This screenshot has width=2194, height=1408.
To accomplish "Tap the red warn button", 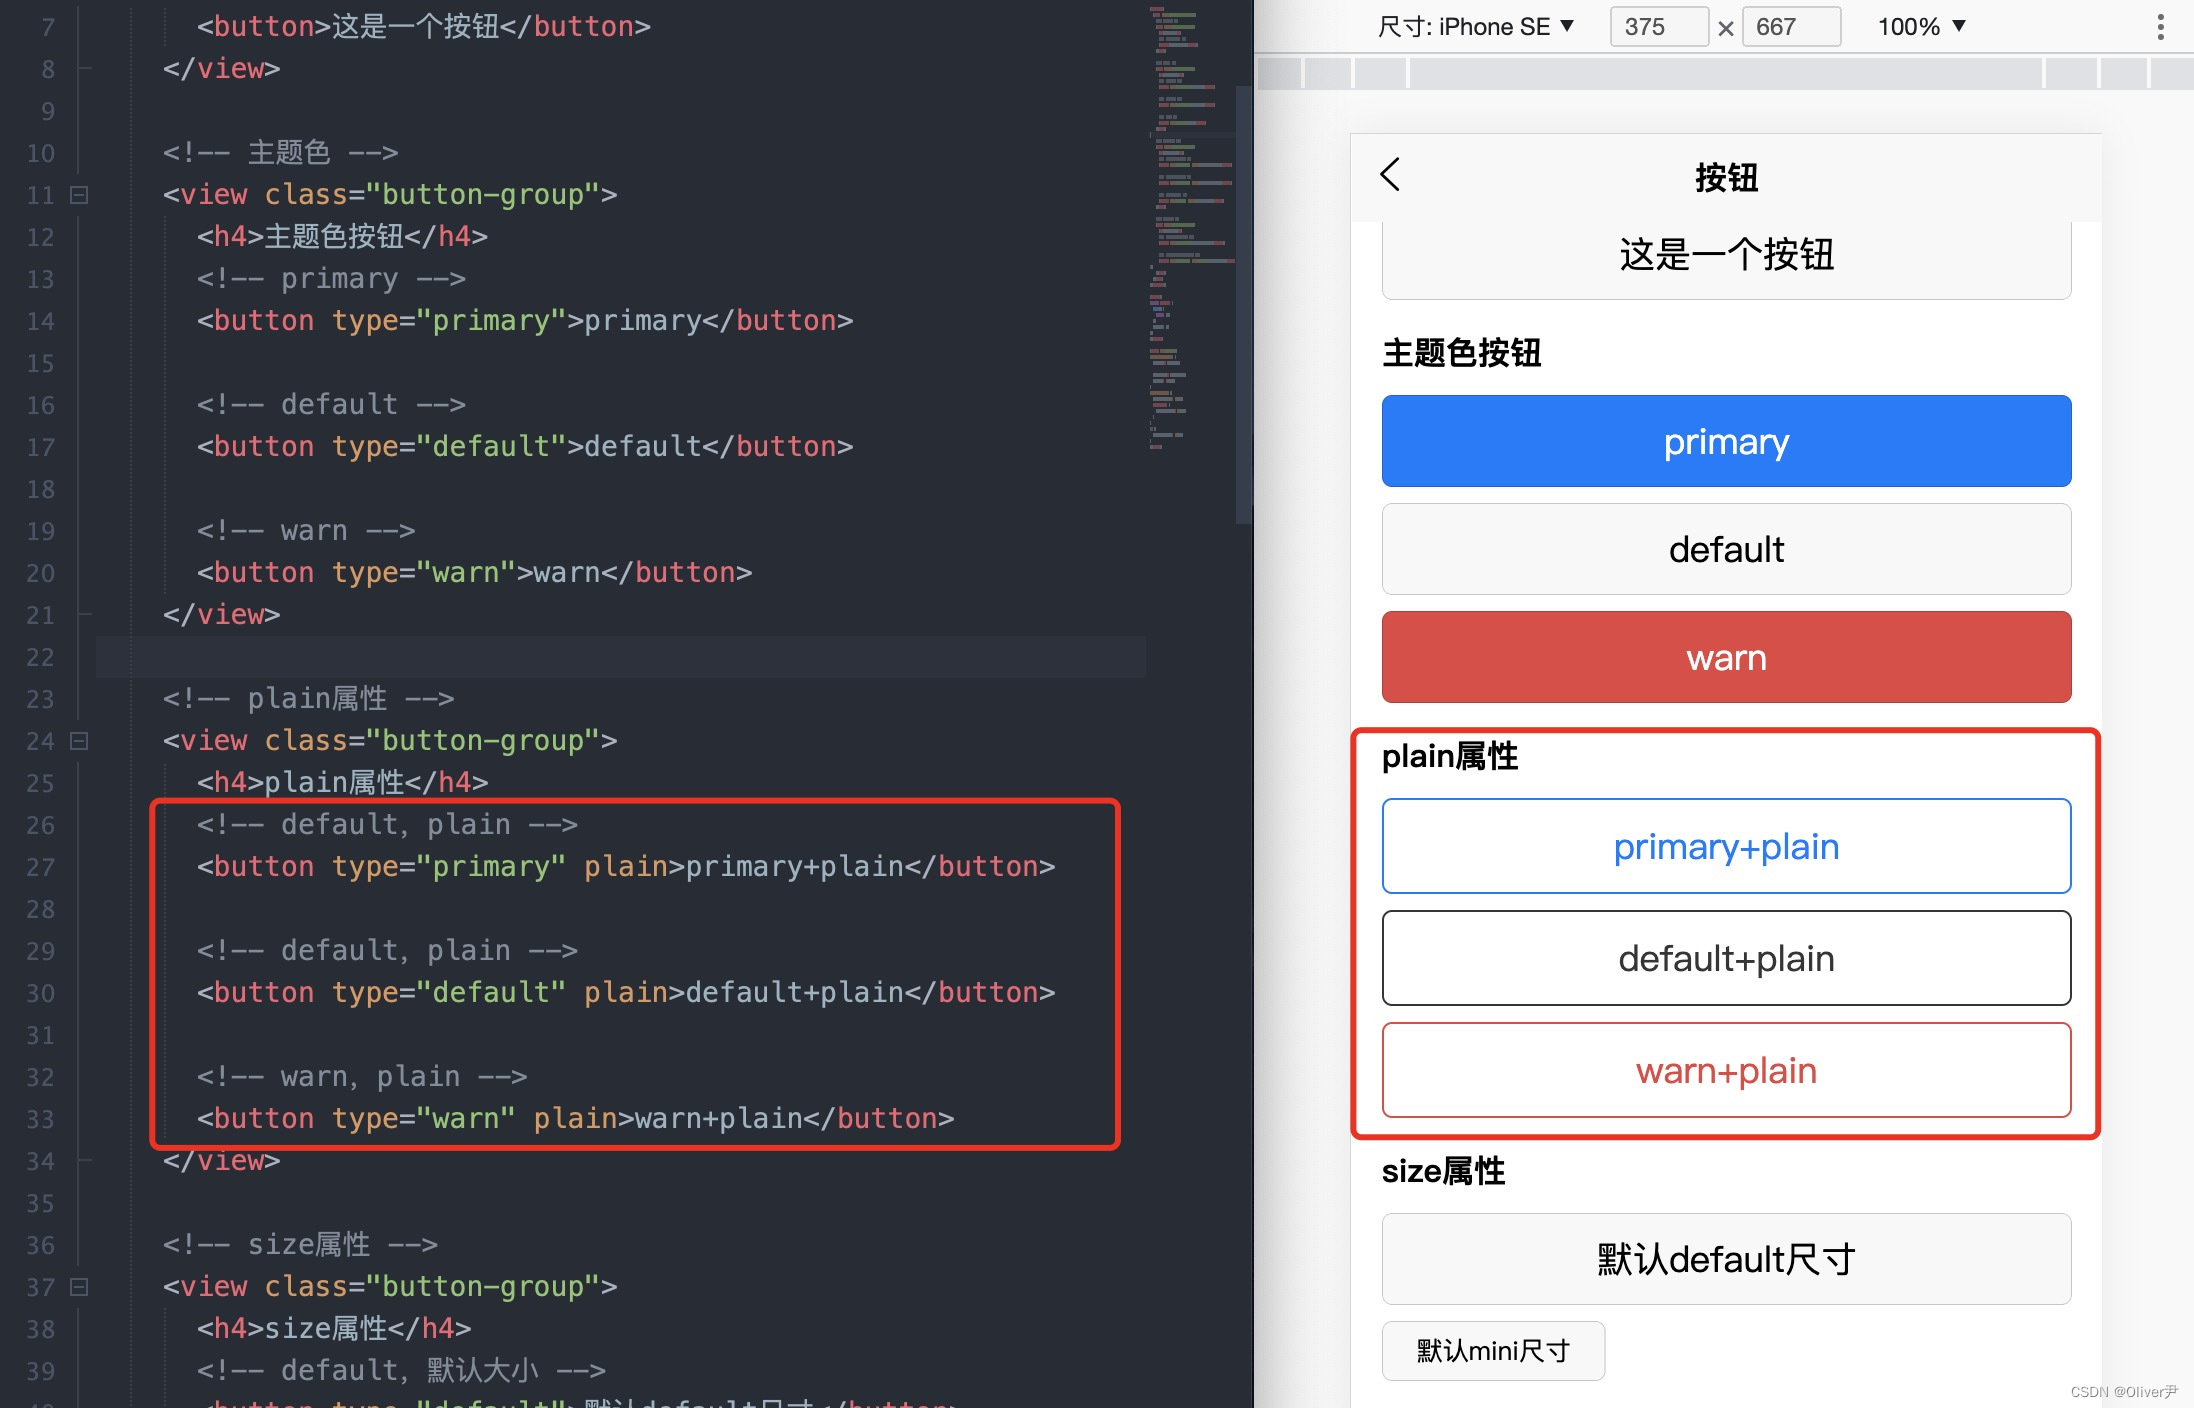I will (x=1726, y=657).
